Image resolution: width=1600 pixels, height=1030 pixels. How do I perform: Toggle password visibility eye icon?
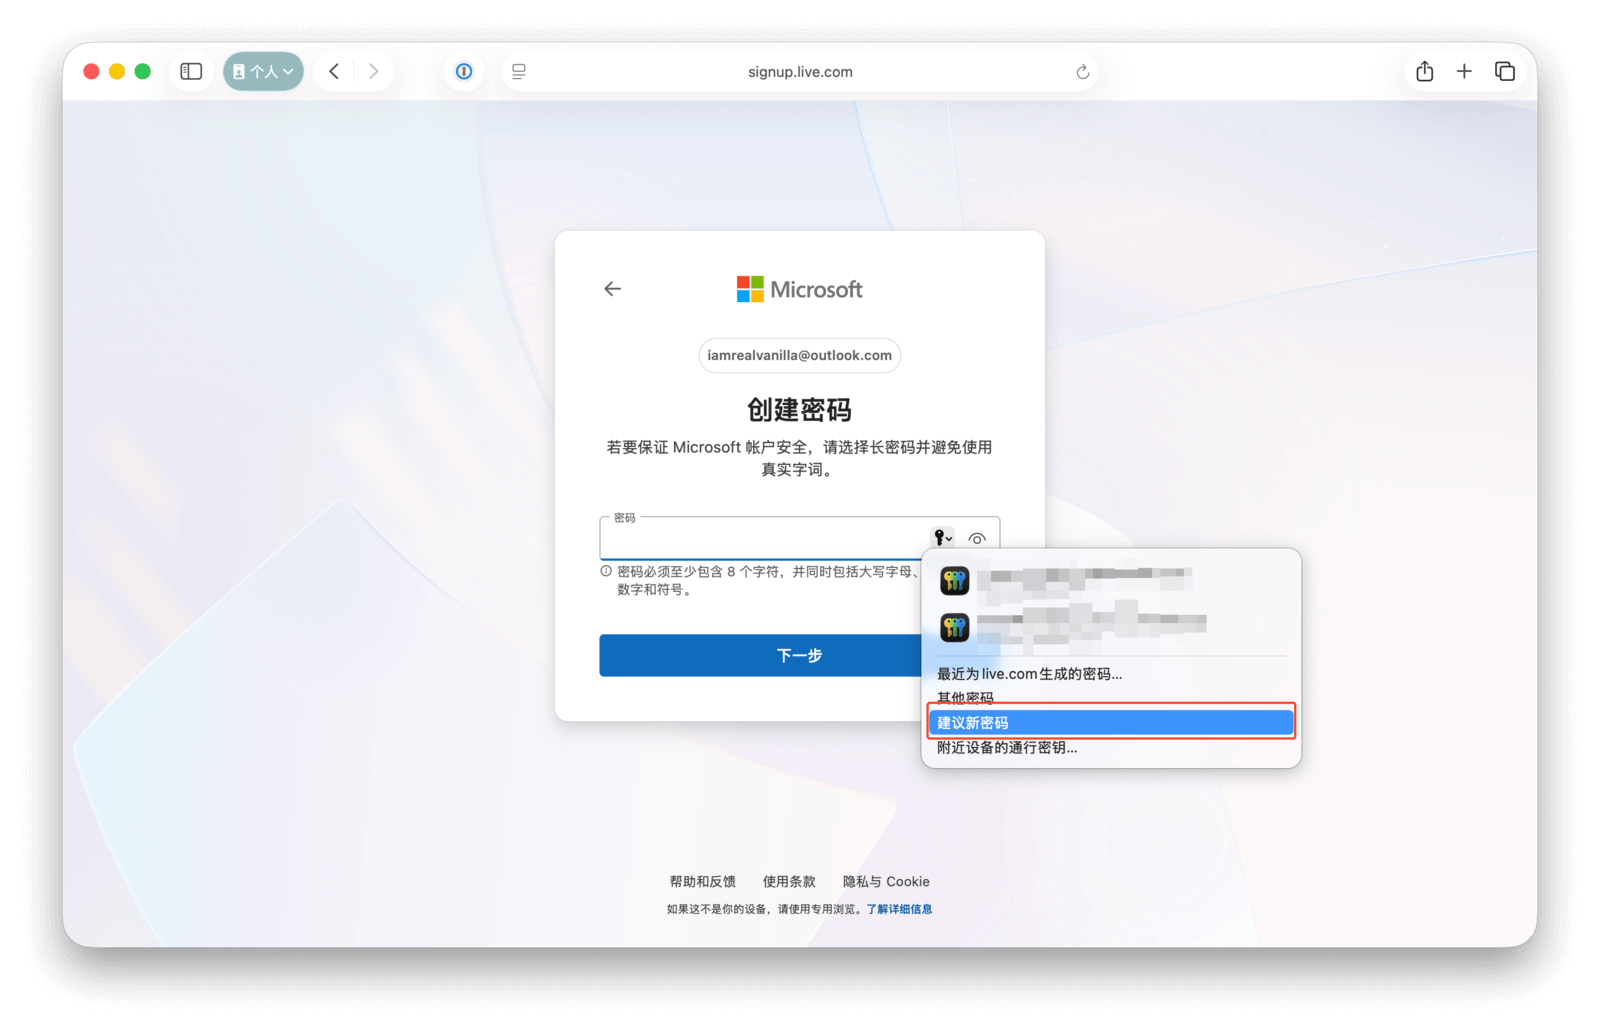point(977,538)
